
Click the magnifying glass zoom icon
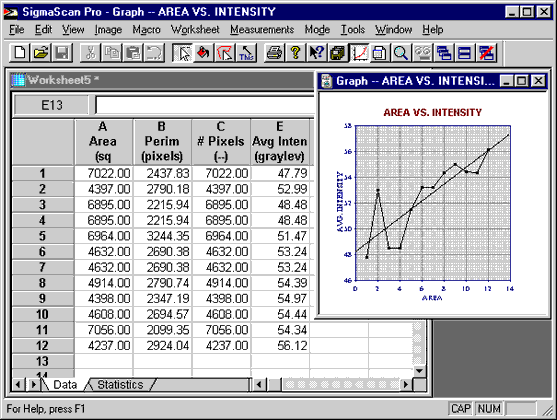[401, 53]
